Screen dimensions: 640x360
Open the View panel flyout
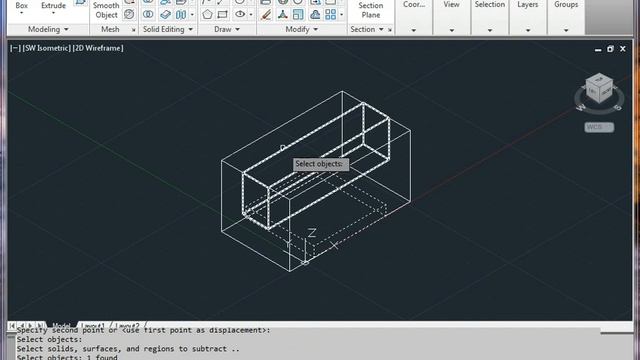(451, 30)
